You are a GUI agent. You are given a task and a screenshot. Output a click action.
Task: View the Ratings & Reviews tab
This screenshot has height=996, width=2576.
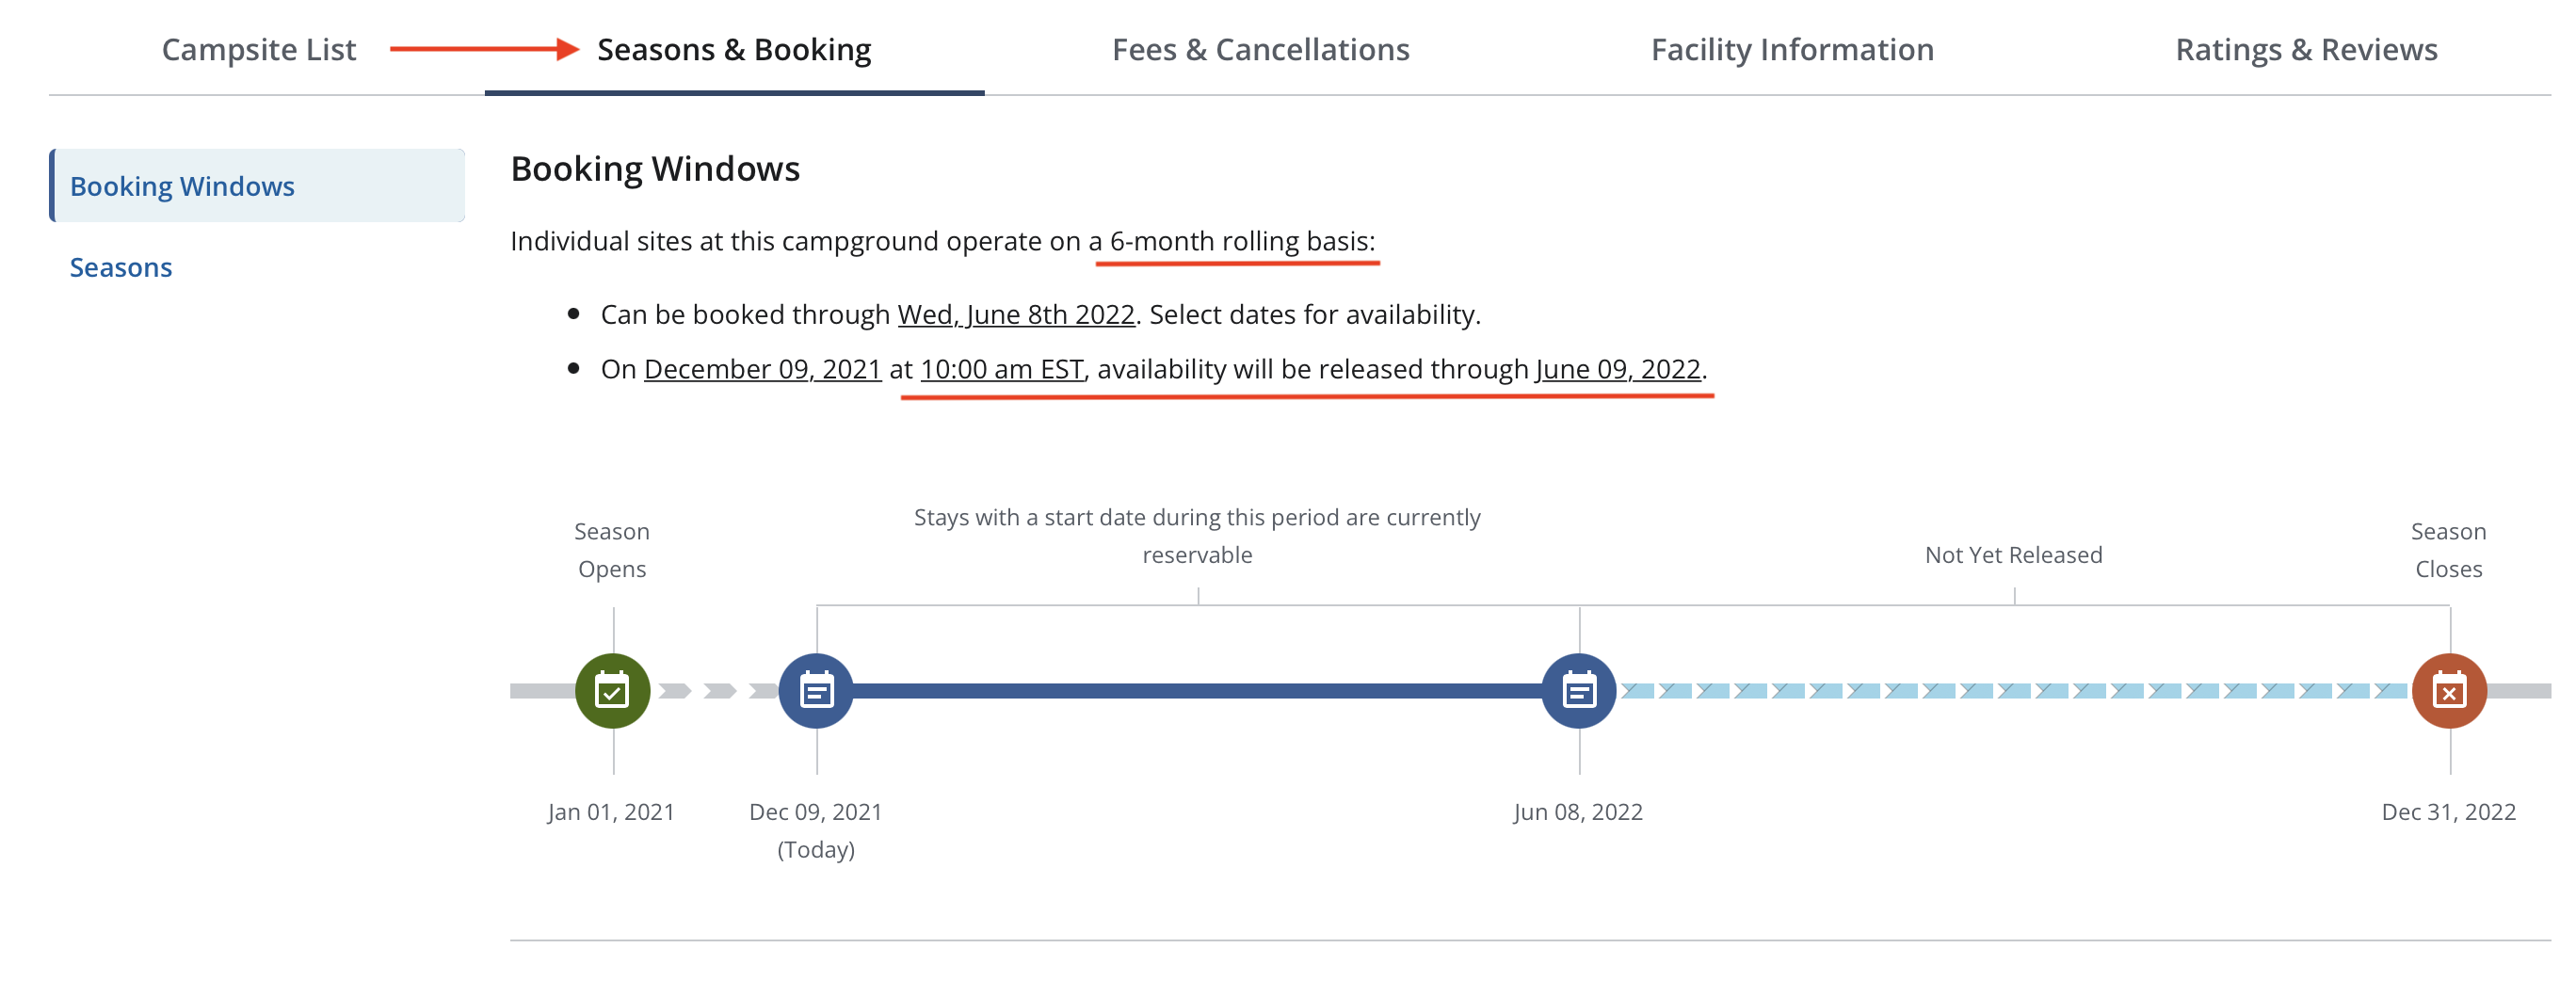[x=2306, y=50]
